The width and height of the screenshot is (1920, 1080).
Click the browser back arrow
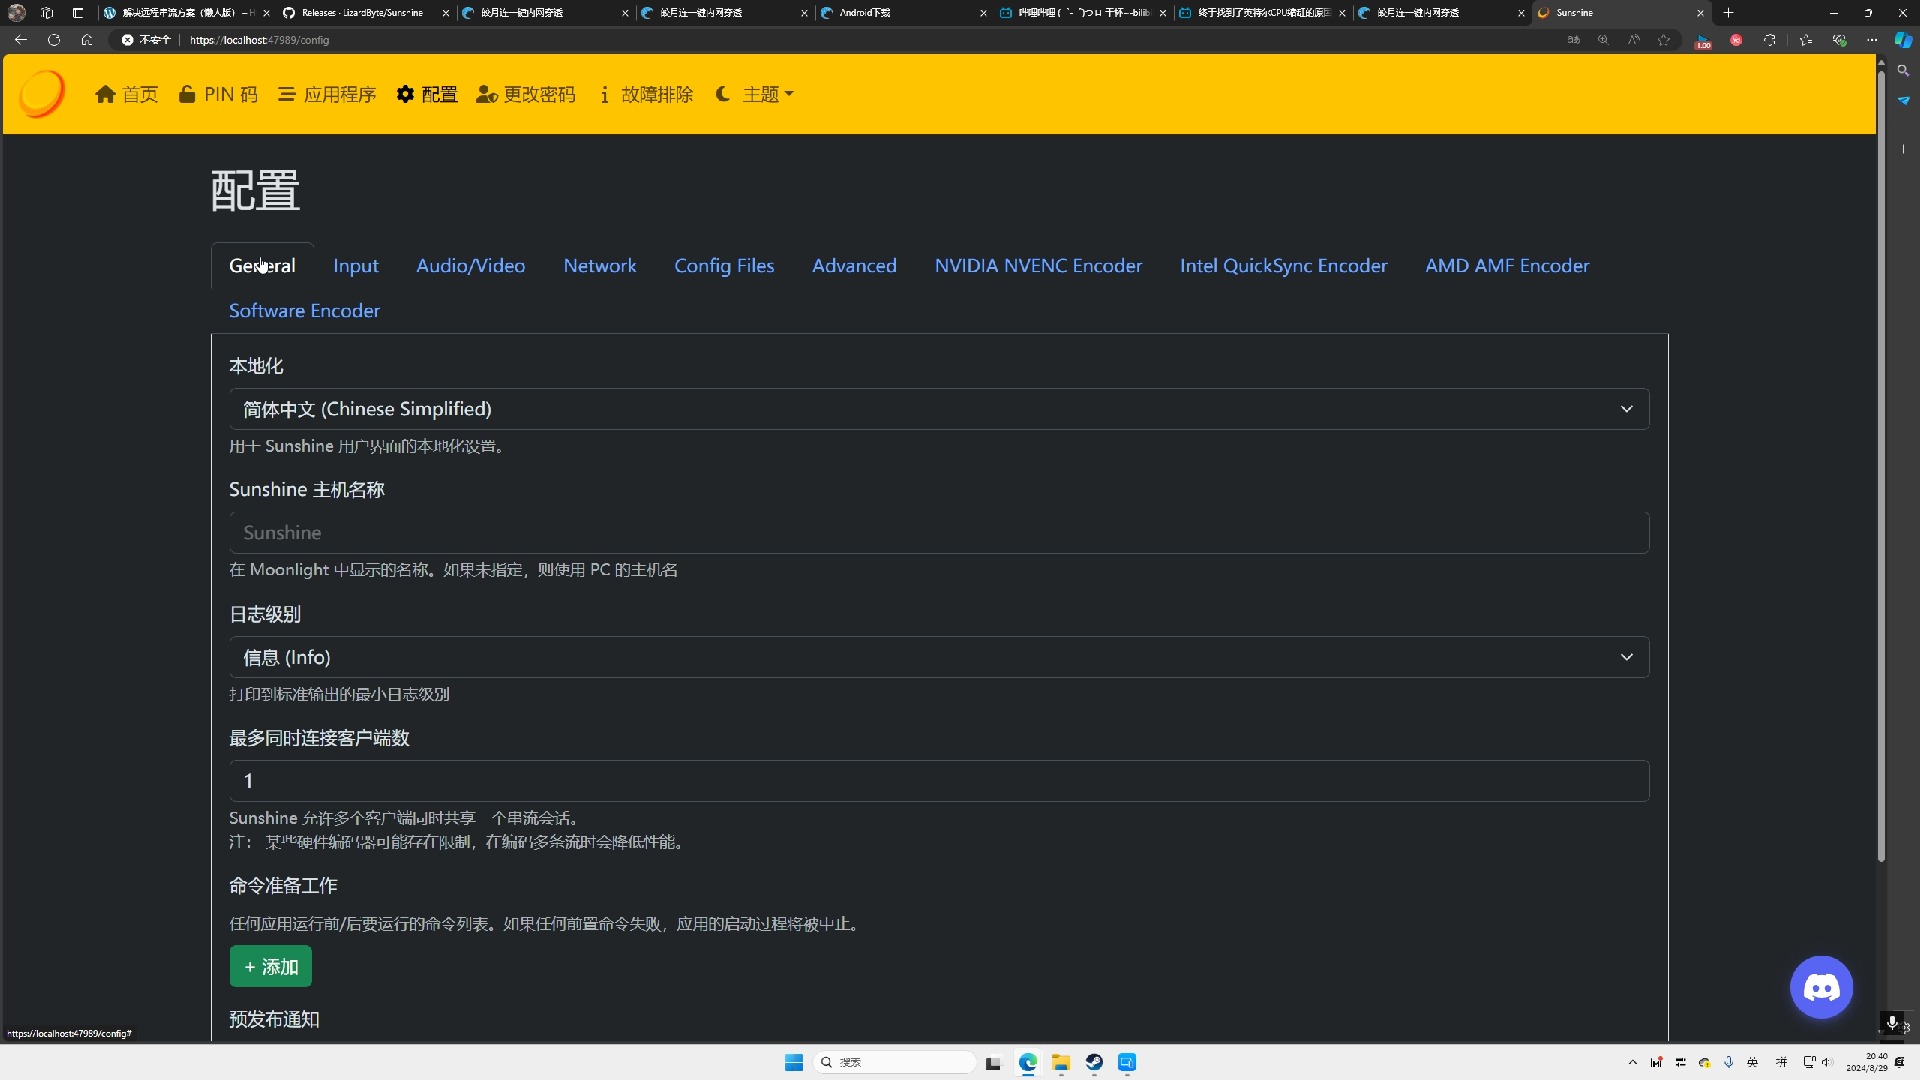pos(20,40)
